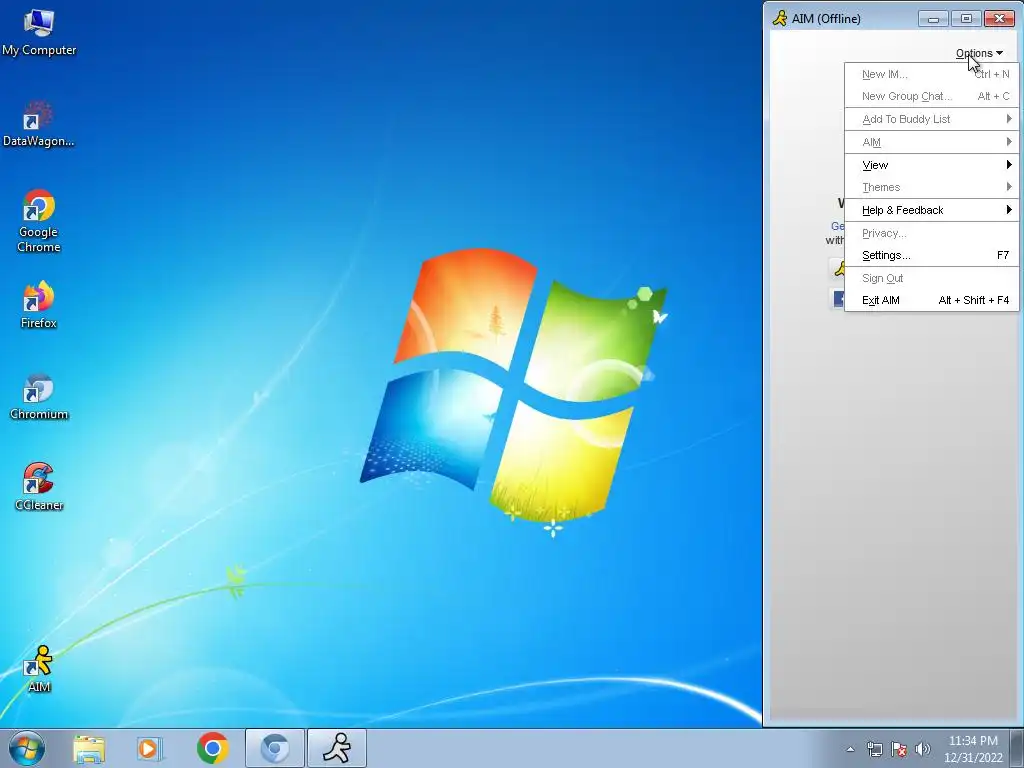Screen dimensions: 1024x768
Task: Launch Firefox from the desktop
Action: click(39, 304)
